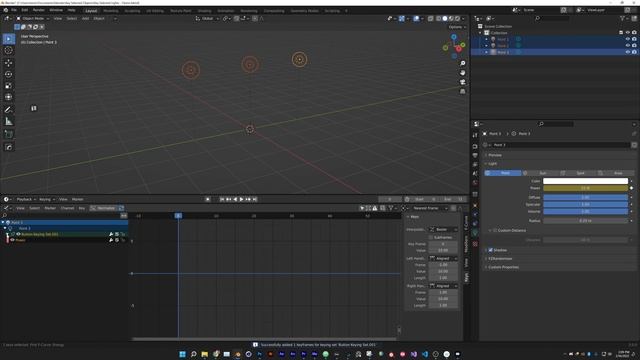Jump to the last frame button
640x360 pixels.
point(255,199)
